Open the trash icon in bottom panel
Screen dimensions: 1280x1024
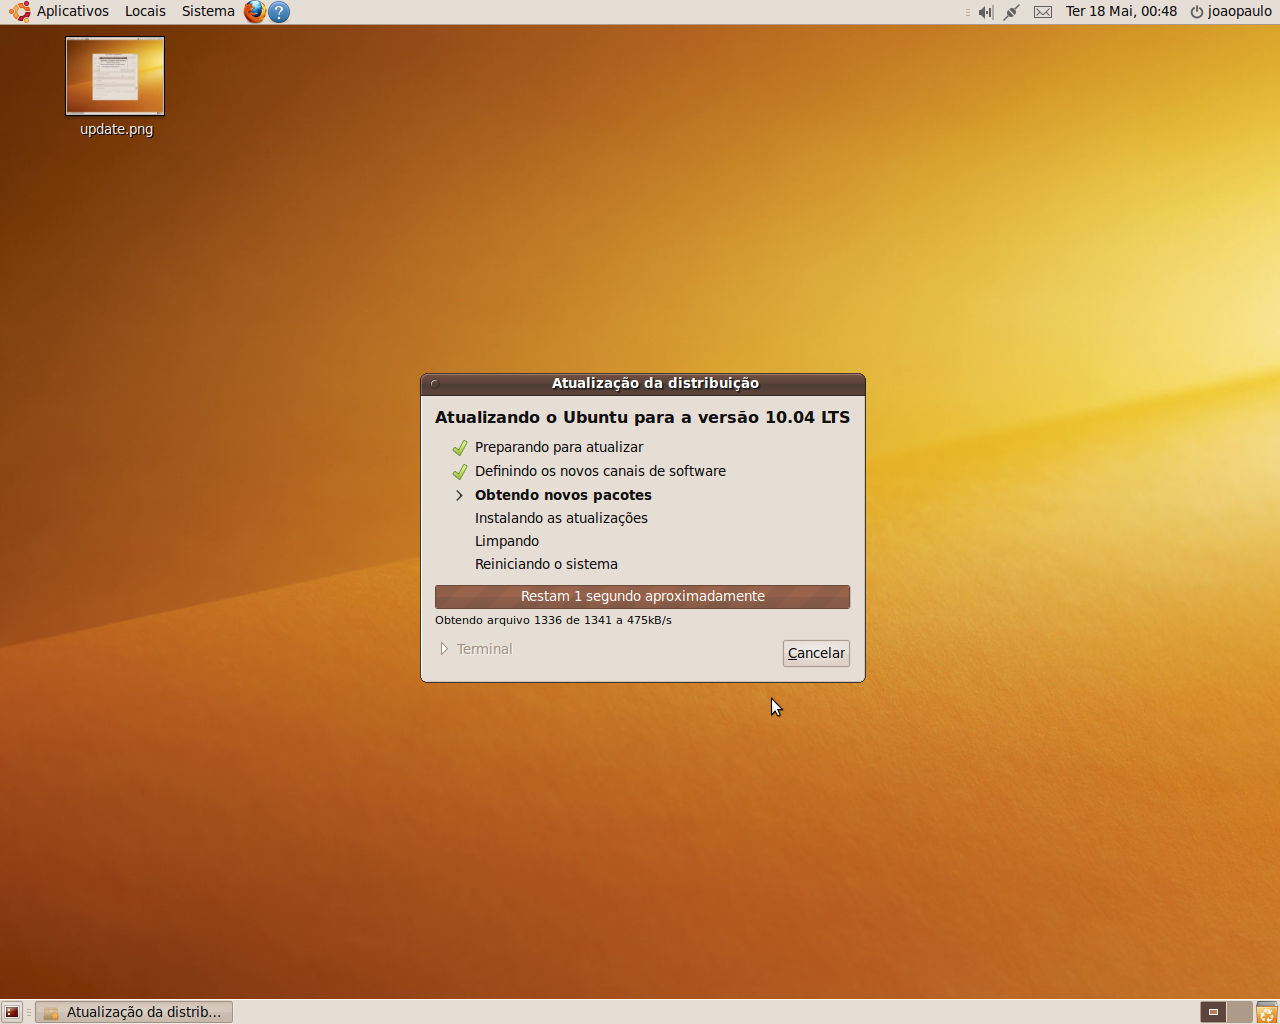(x=1266, y=1012)
